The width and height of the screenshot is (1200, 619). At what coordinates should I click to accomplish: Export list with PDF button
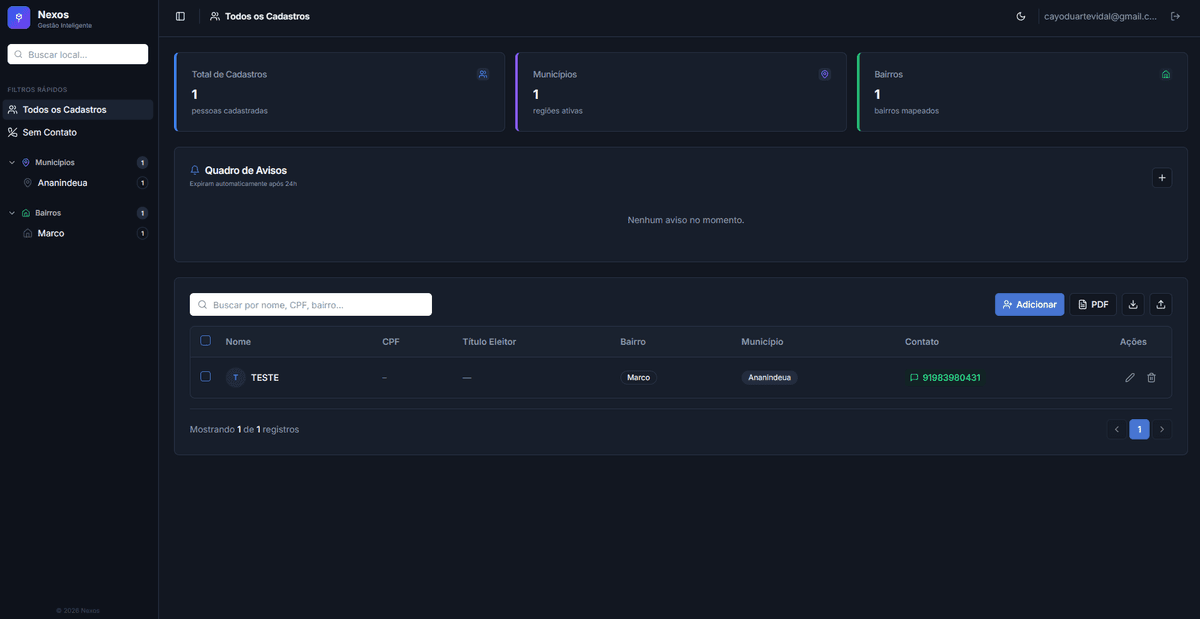click(1092, 305)
